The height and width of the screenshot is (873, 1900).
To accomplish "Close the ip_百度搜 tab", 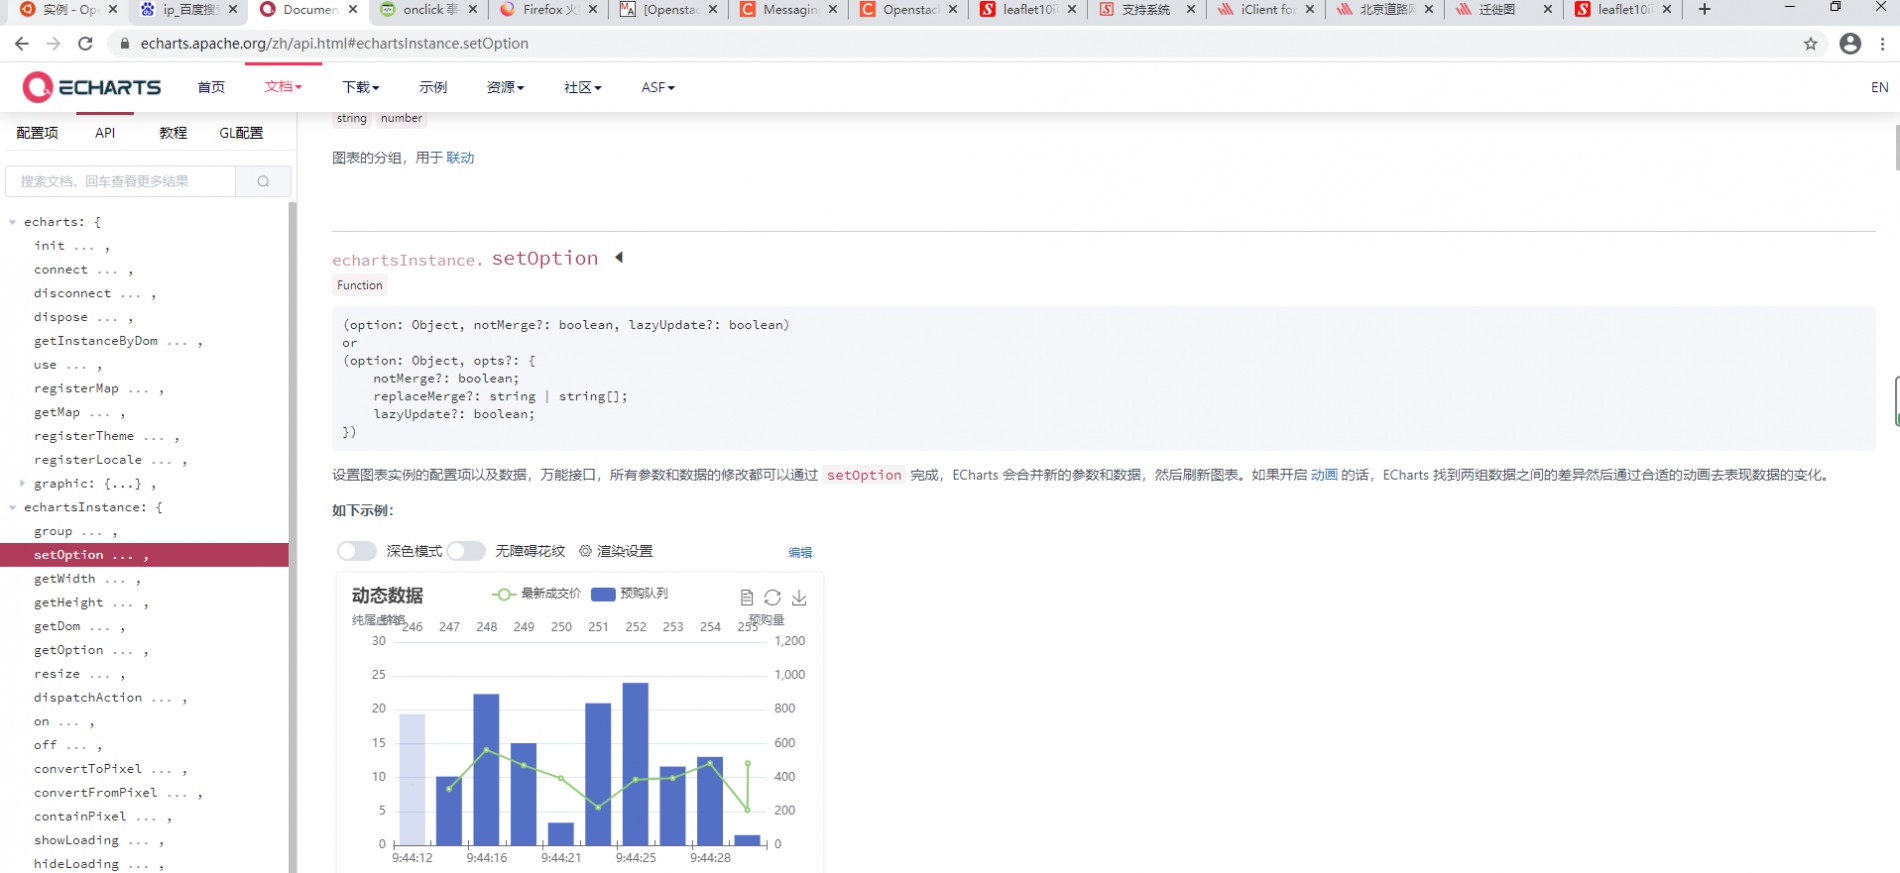I will [x=233, y=9].
